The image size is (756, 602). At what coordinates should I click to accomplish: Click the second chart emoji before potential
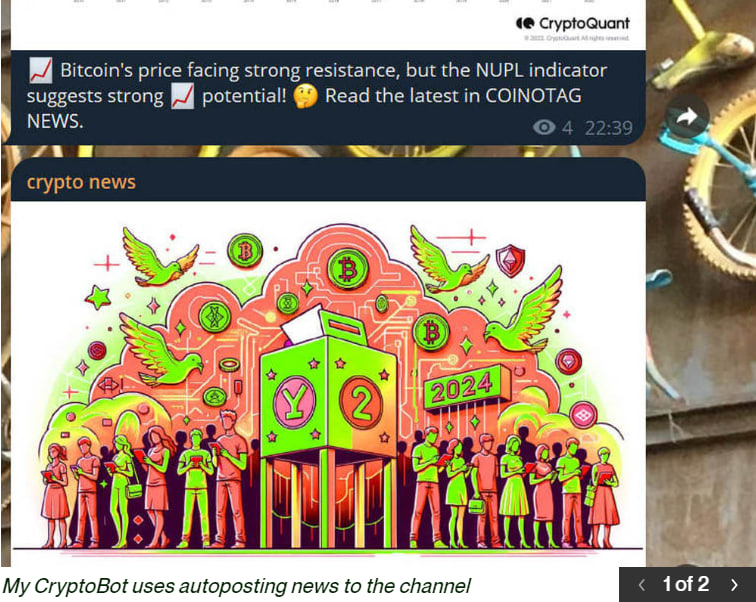pyautogui.click(x=183, y=95)
